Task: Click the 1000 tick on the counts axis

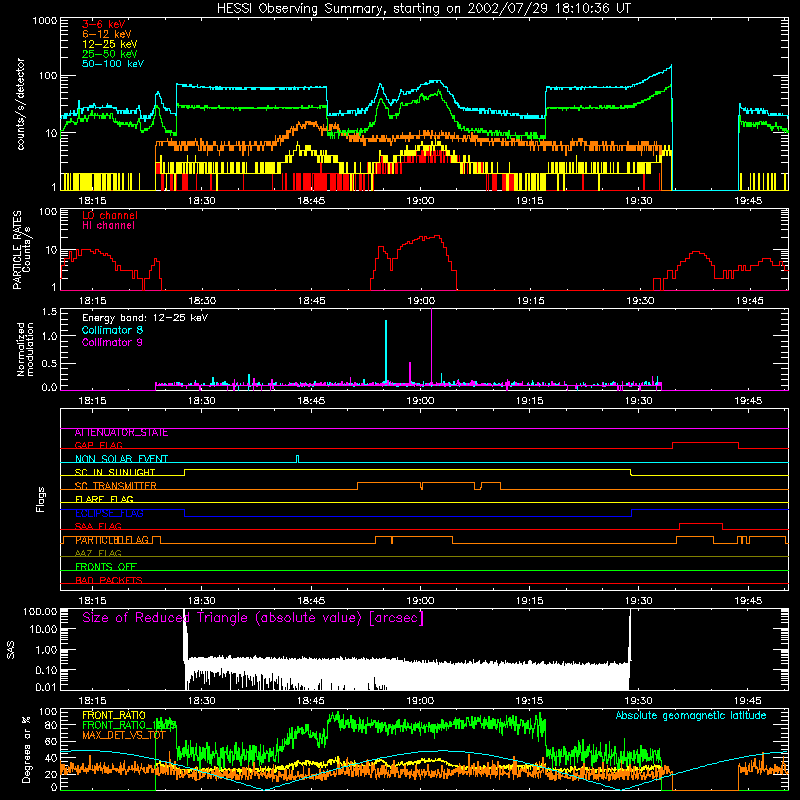Action: [x=45, y=21]
